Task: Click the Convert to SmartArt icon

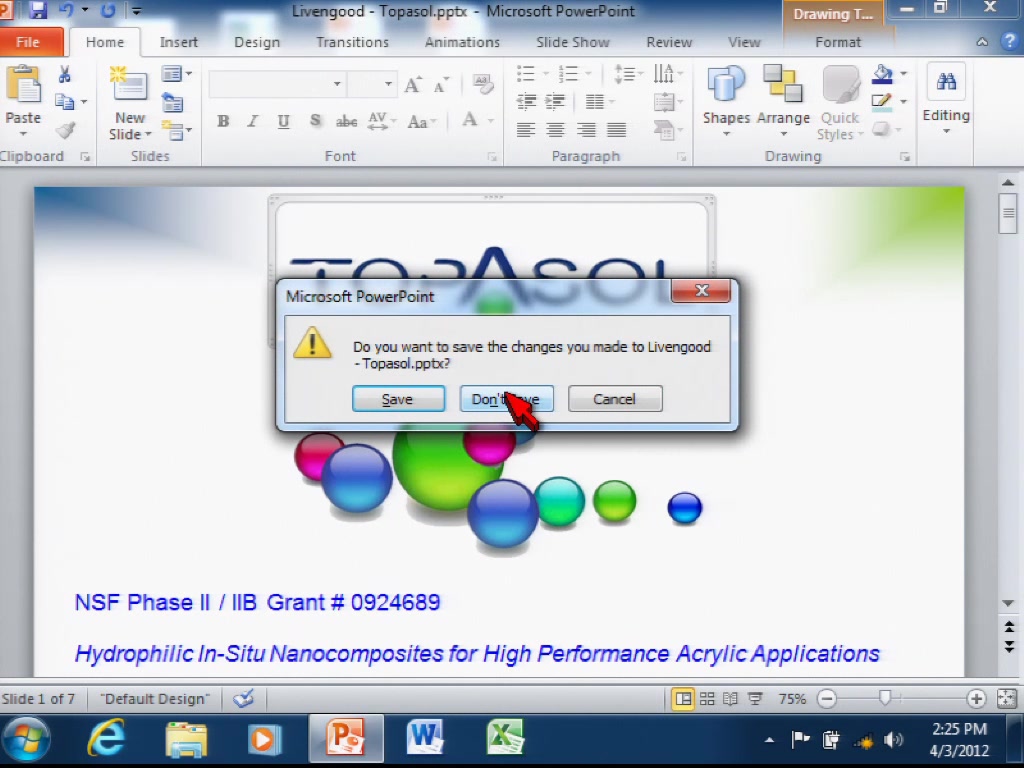Action: coord(664,131)
